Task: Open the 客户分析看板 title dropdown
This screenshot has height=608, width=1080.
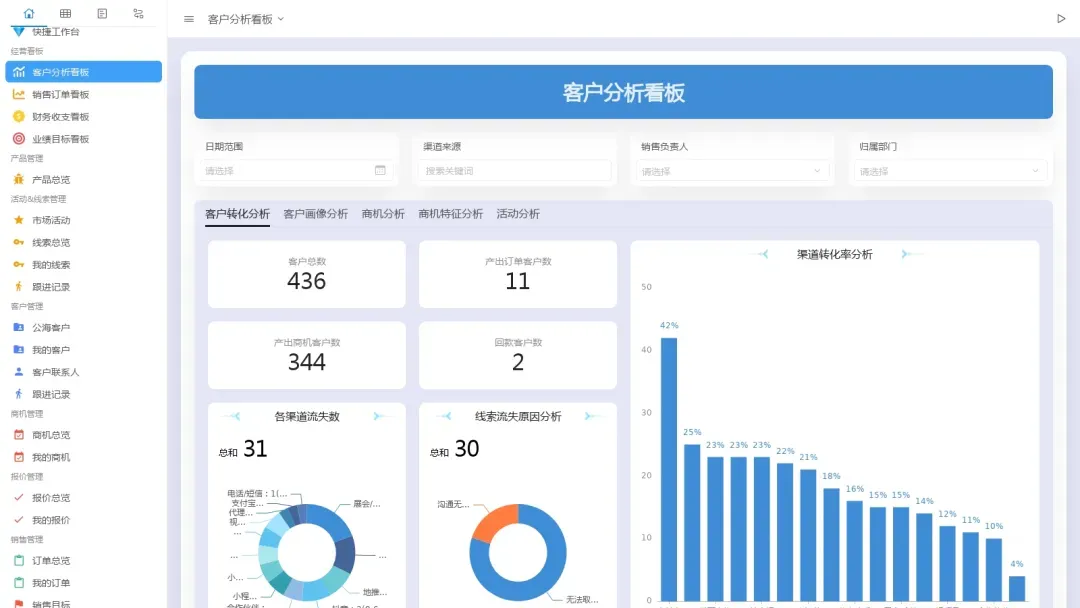Action: pos(246,19)
